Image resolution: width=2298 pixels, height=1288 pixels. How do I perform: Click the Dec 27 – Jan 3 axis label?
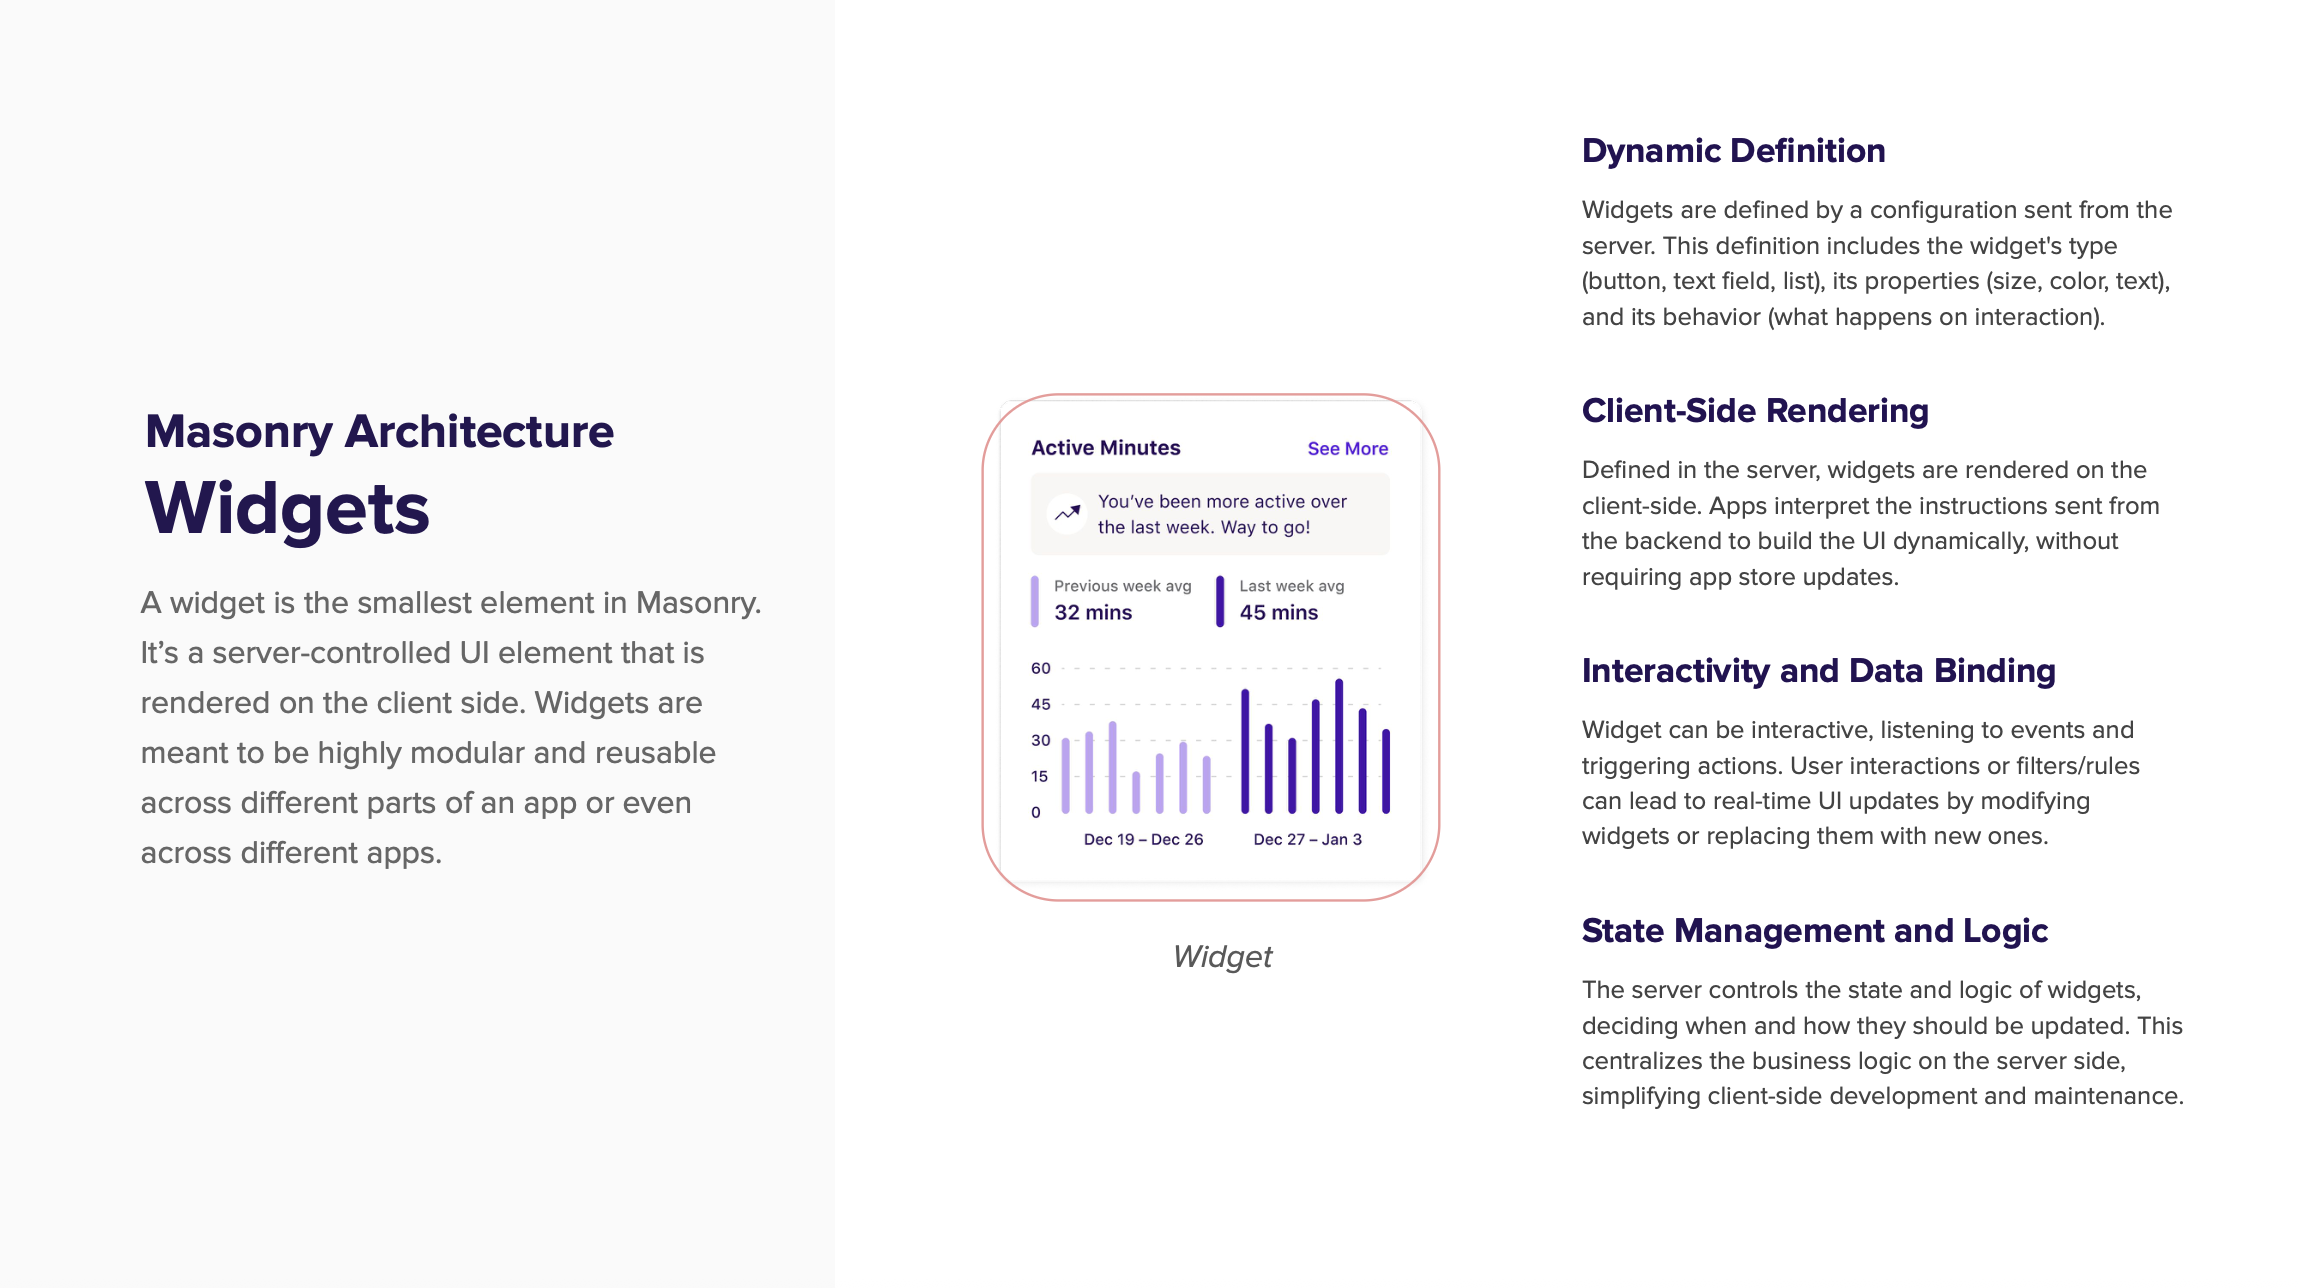click(x=1307, y=840)
